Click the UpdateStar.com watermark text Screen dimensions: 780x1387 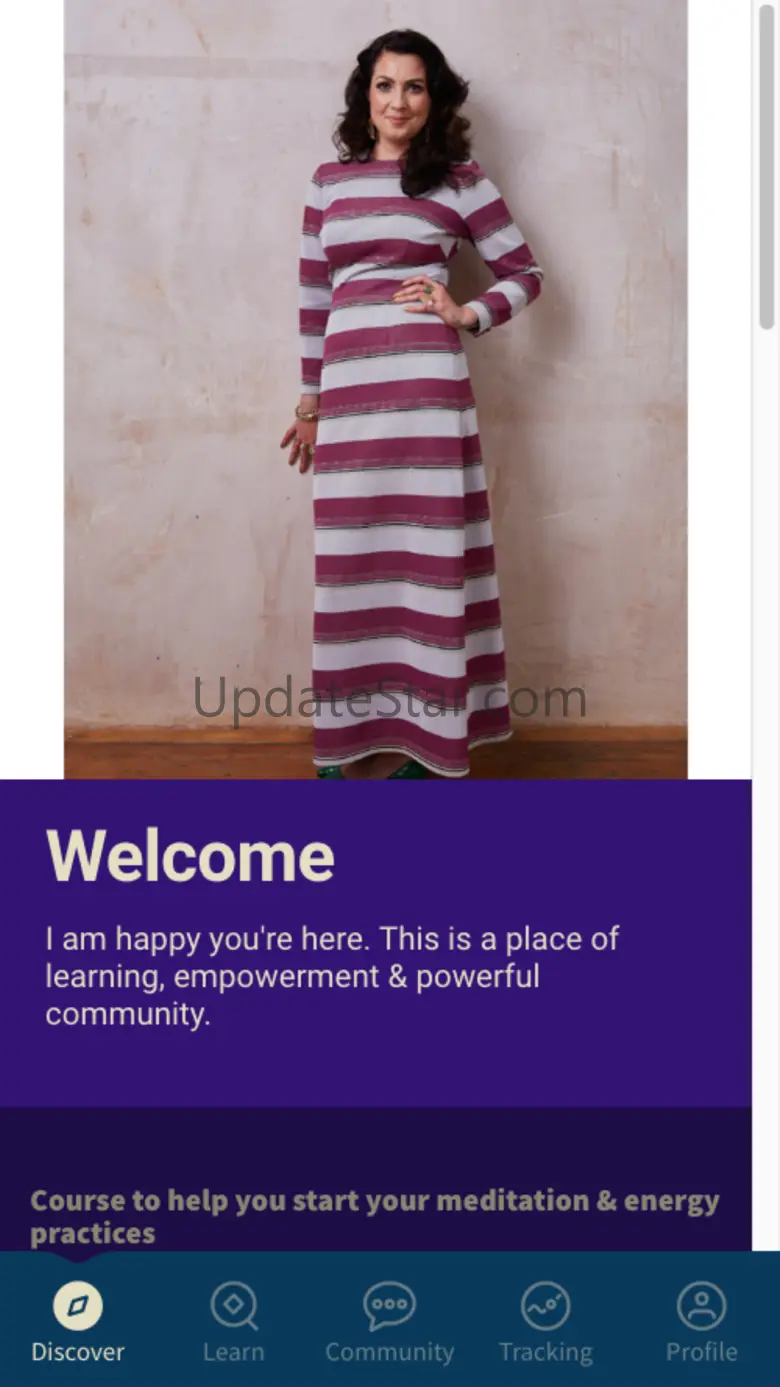tap(389, 699)
